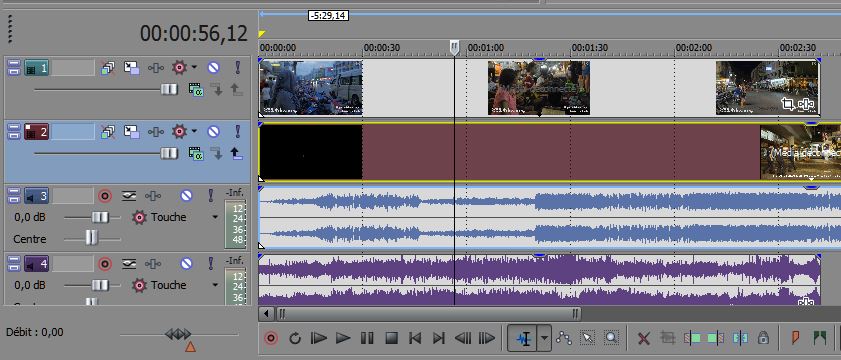This screenshot has height=360, width=841.
Task: Mute audio track 3
Action: pos(186,196)
